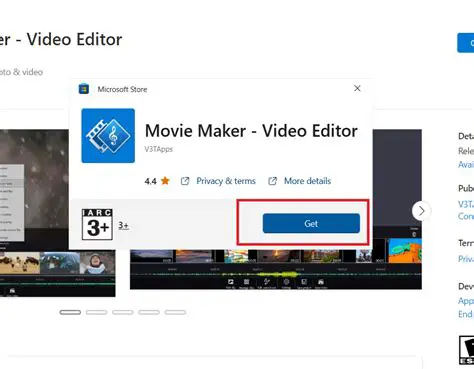Click the external link icon beside More details
This screenshot has height=369, width=474.
tap(273, 181)
